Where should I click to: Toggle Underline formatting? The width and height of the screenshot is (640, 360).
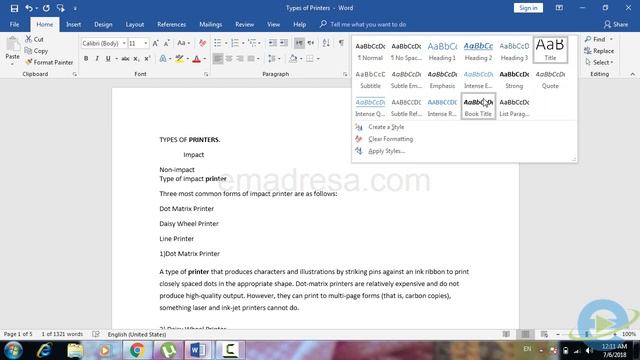click(x=108, y=59)
